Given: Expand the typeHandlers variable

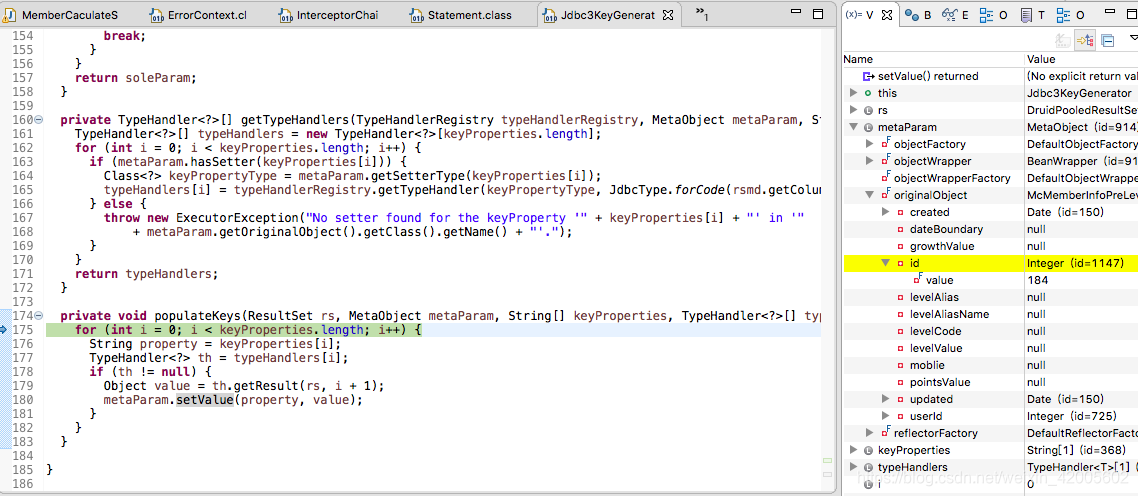Looking at the screenshot, I should click(x=854, y=467).
